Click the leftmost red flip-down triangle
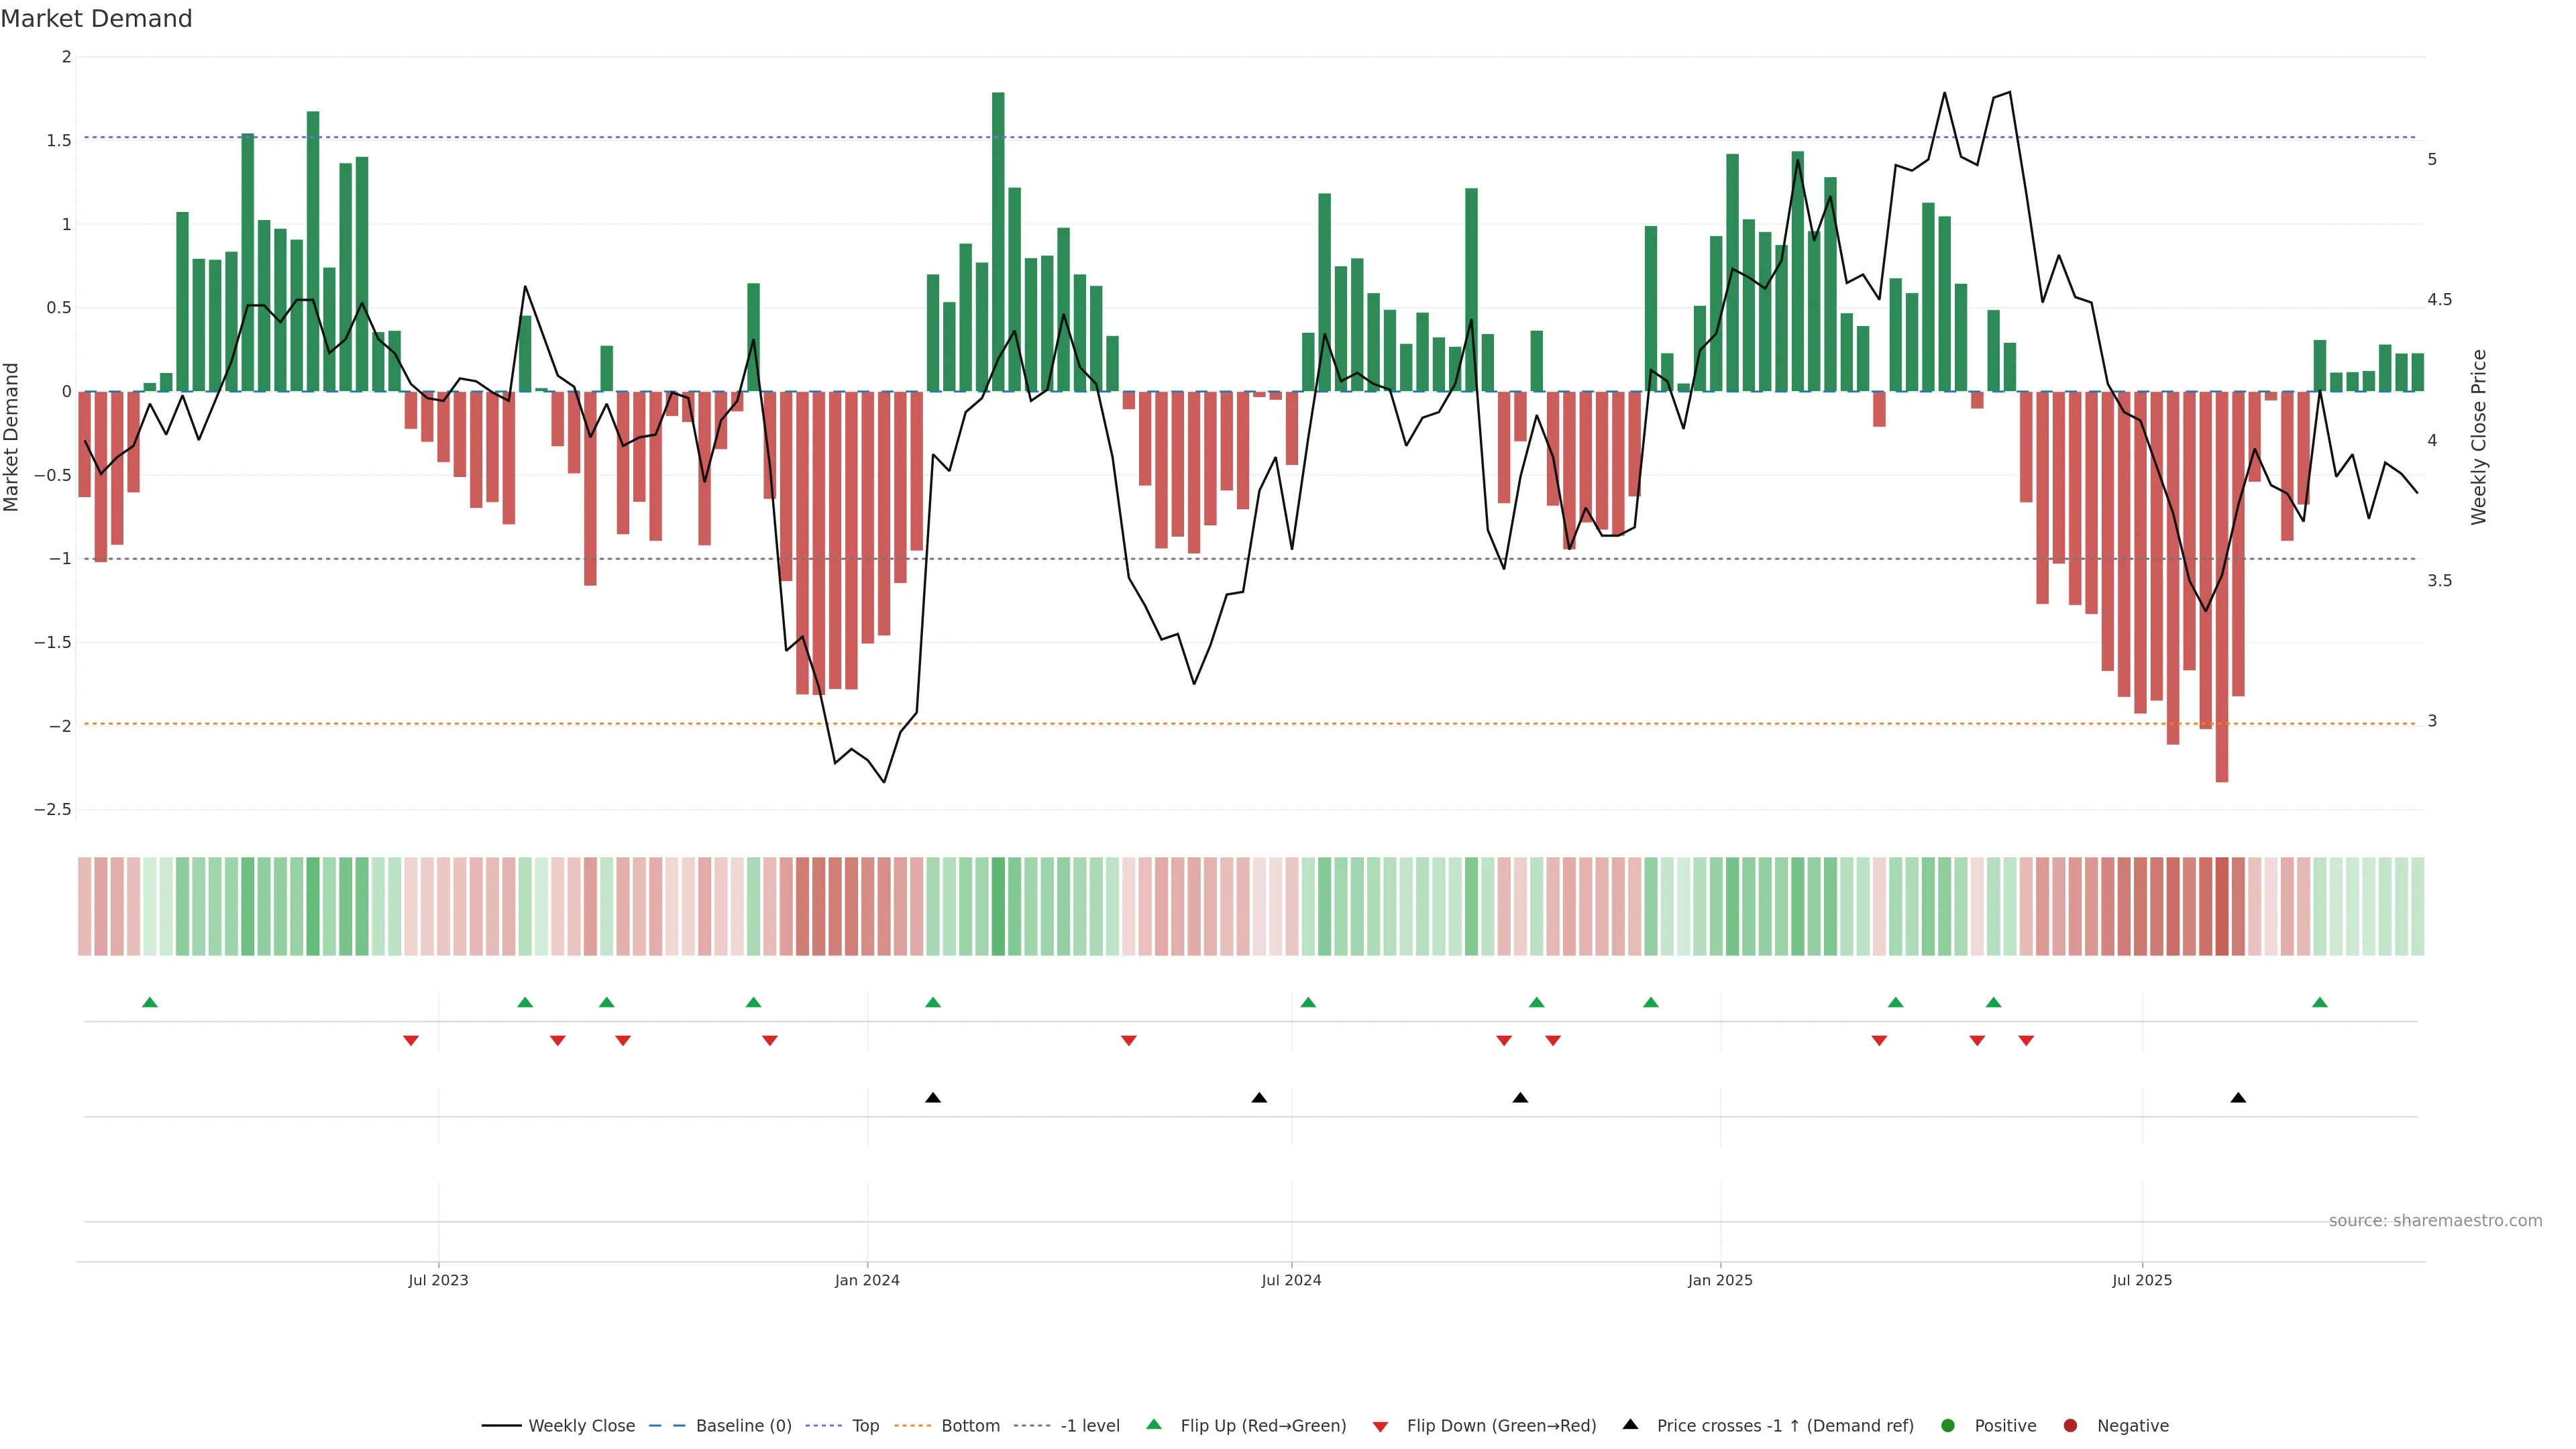The height and width of the screenshot is (1449, 2576). (x=410, y=1041)
